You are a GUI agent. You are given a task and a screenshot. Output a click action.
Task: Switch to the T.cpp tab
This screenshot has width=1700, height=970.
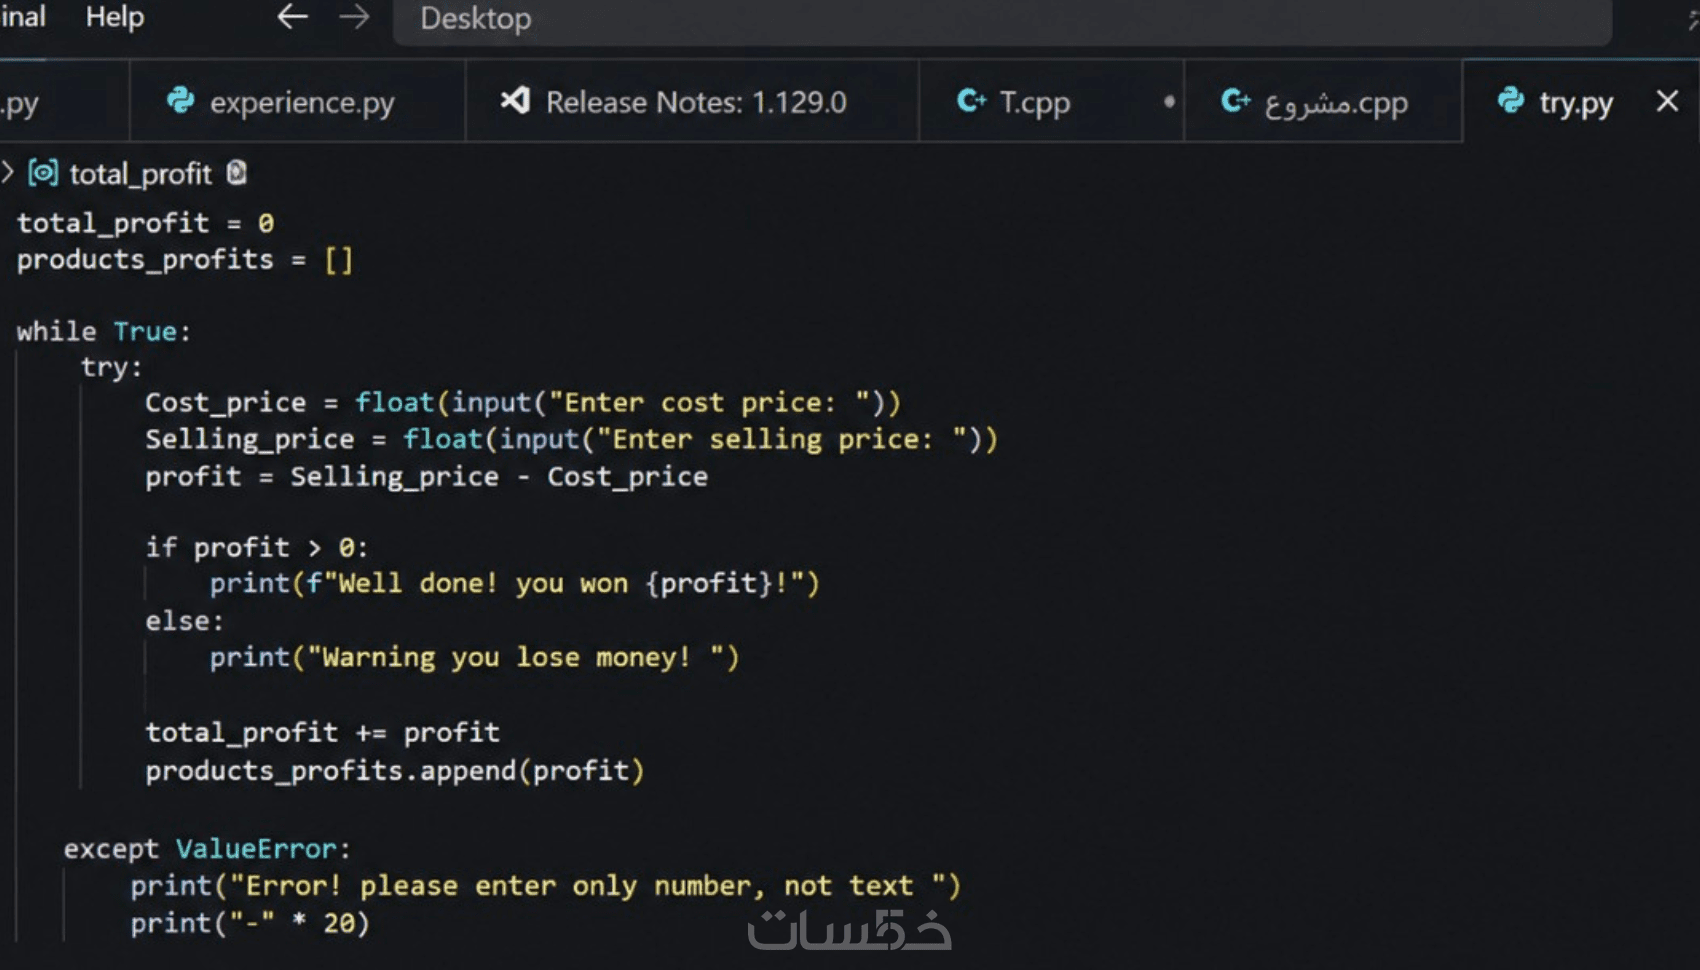[x=1051, y=101]
